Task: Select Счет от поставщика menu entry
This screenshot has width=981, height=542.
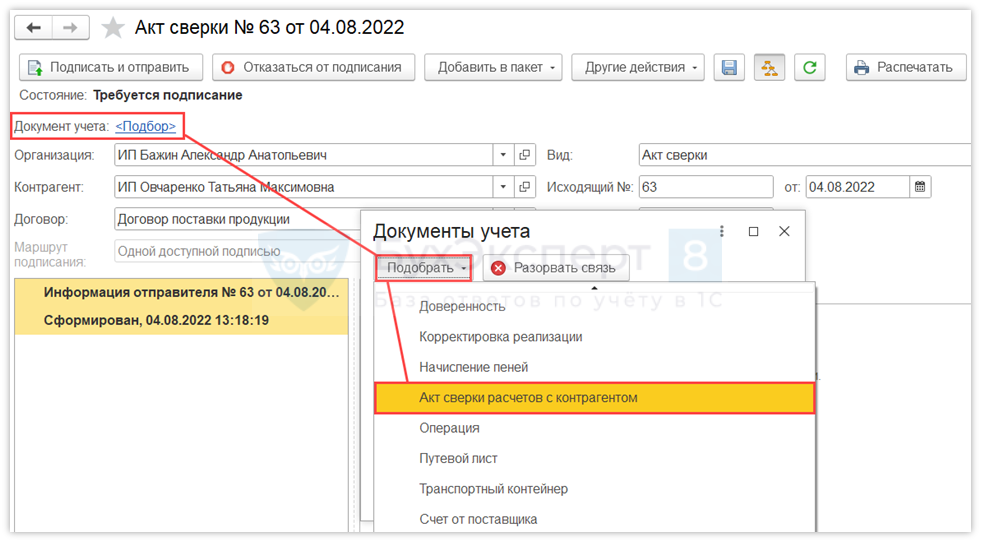Action: click(x=478, y=519)
